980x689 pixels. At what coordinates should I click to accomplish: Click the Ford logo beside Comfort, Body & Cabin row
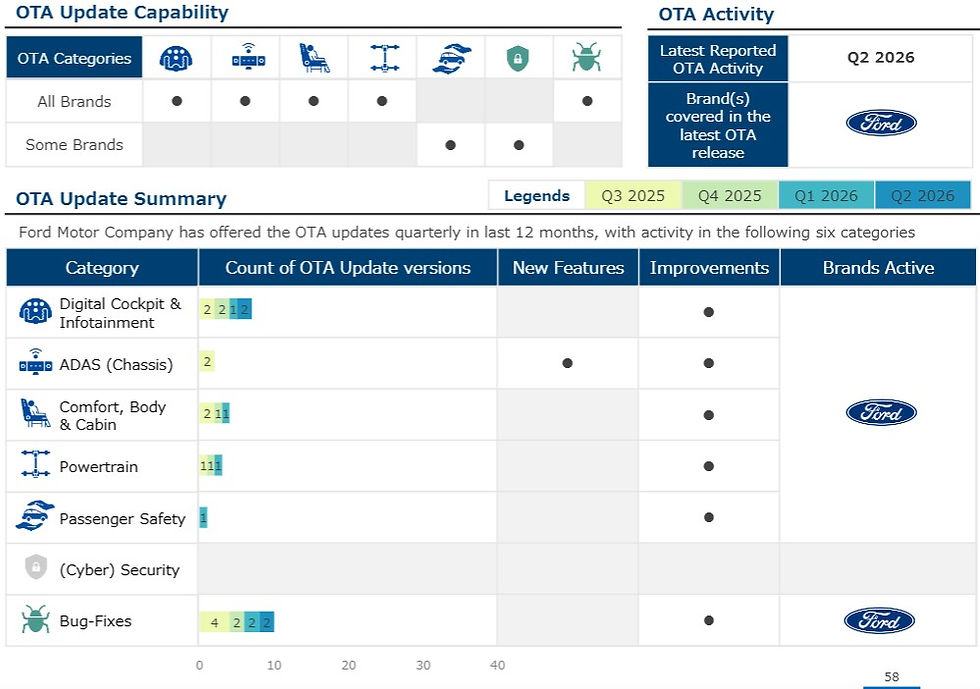coord(881,413)
